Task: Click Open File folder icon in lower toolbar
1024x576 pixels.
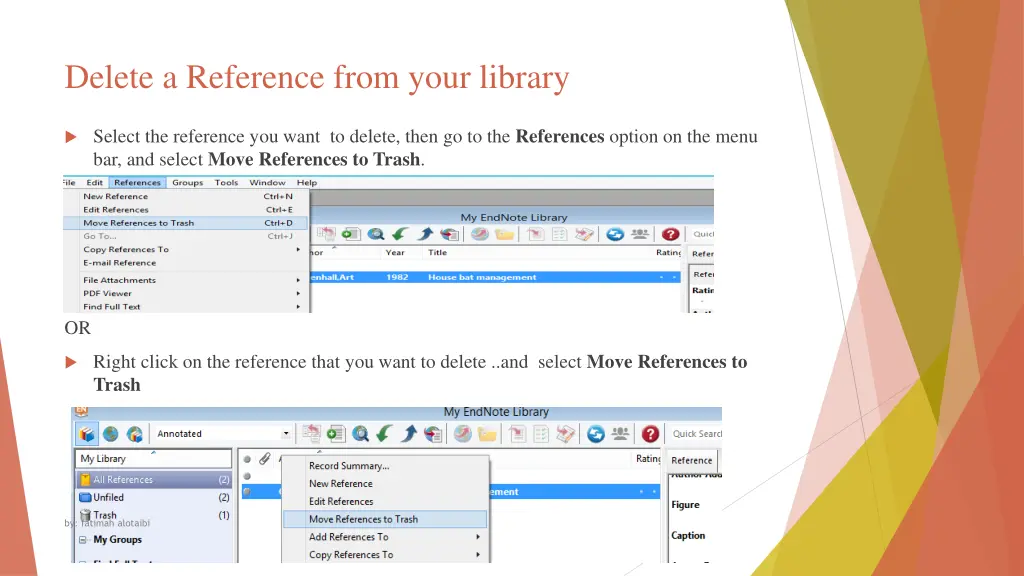Action: point(487,433)
